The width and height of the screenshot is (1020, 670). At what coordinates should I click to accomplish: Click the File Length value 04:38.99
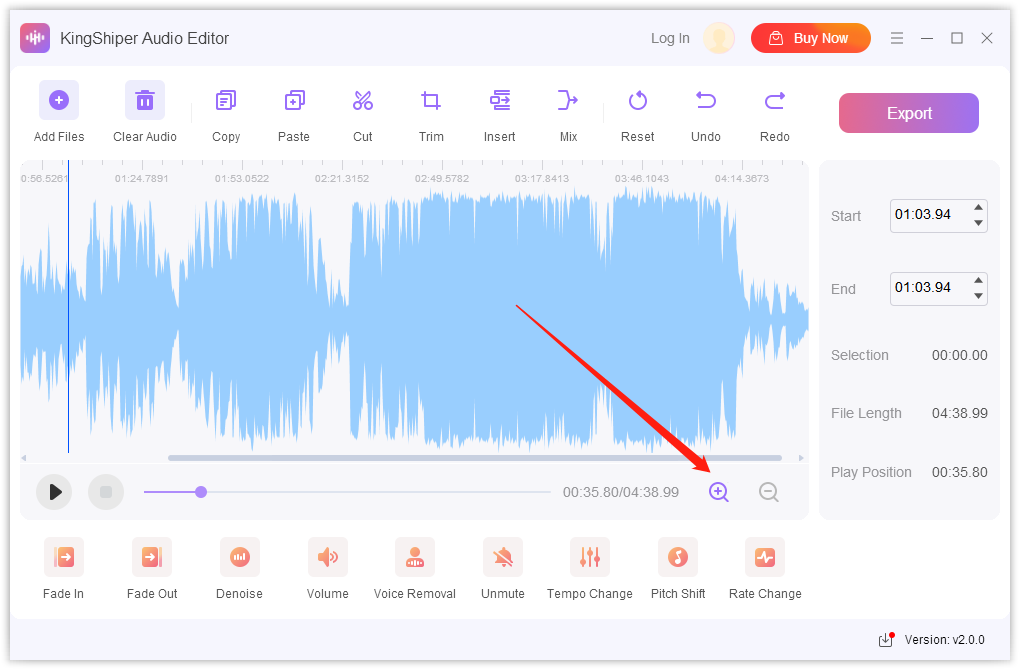(x=960, y=414)
